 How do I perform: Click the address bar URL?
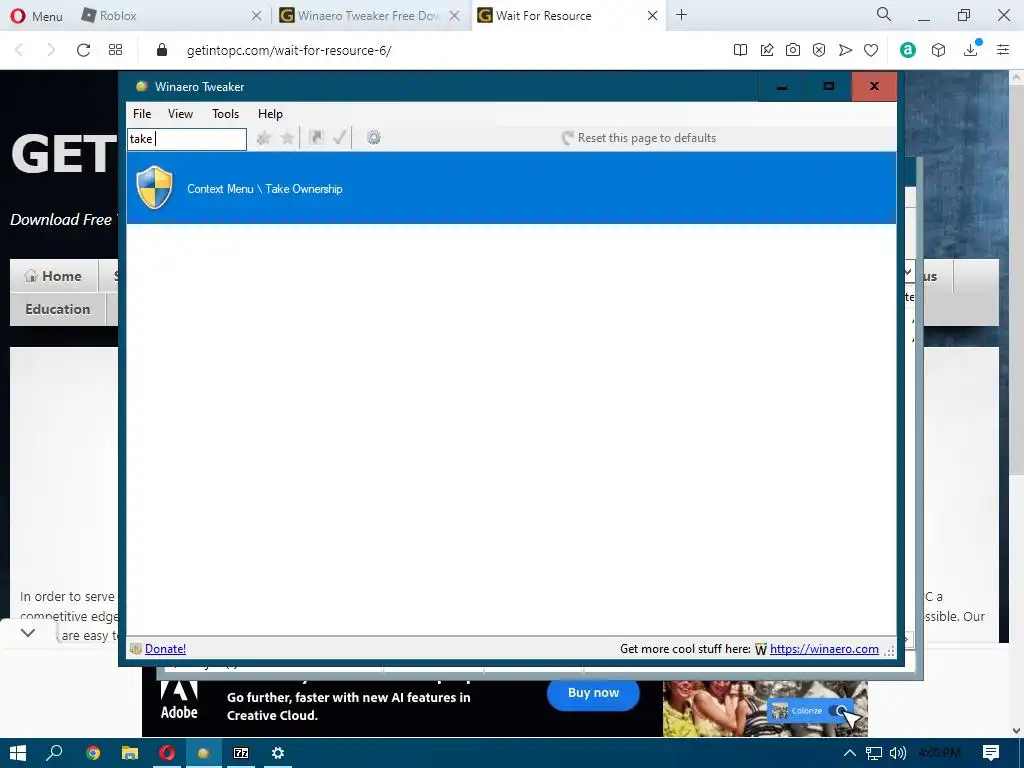point(289,50)
